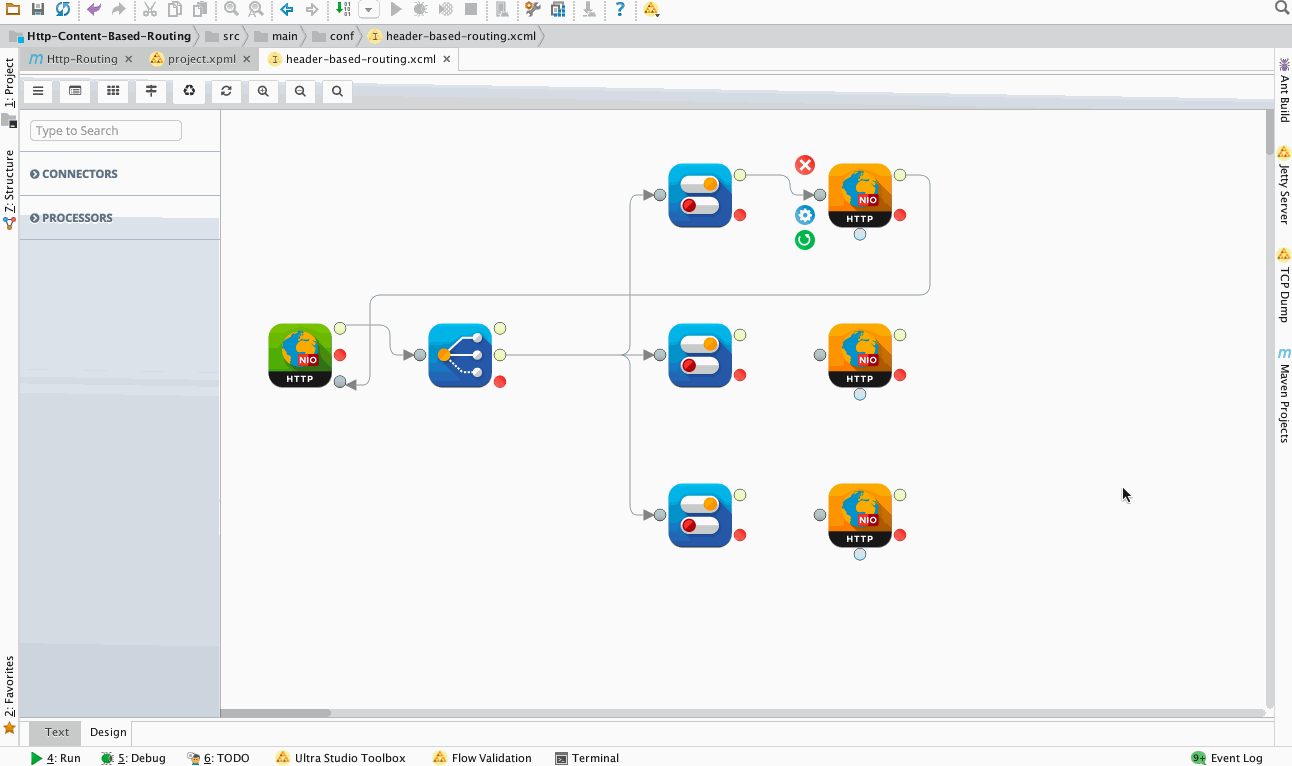This screenshot has width=1292, height=766.
Task: Select the Design view tab
Action: [108, 732]
